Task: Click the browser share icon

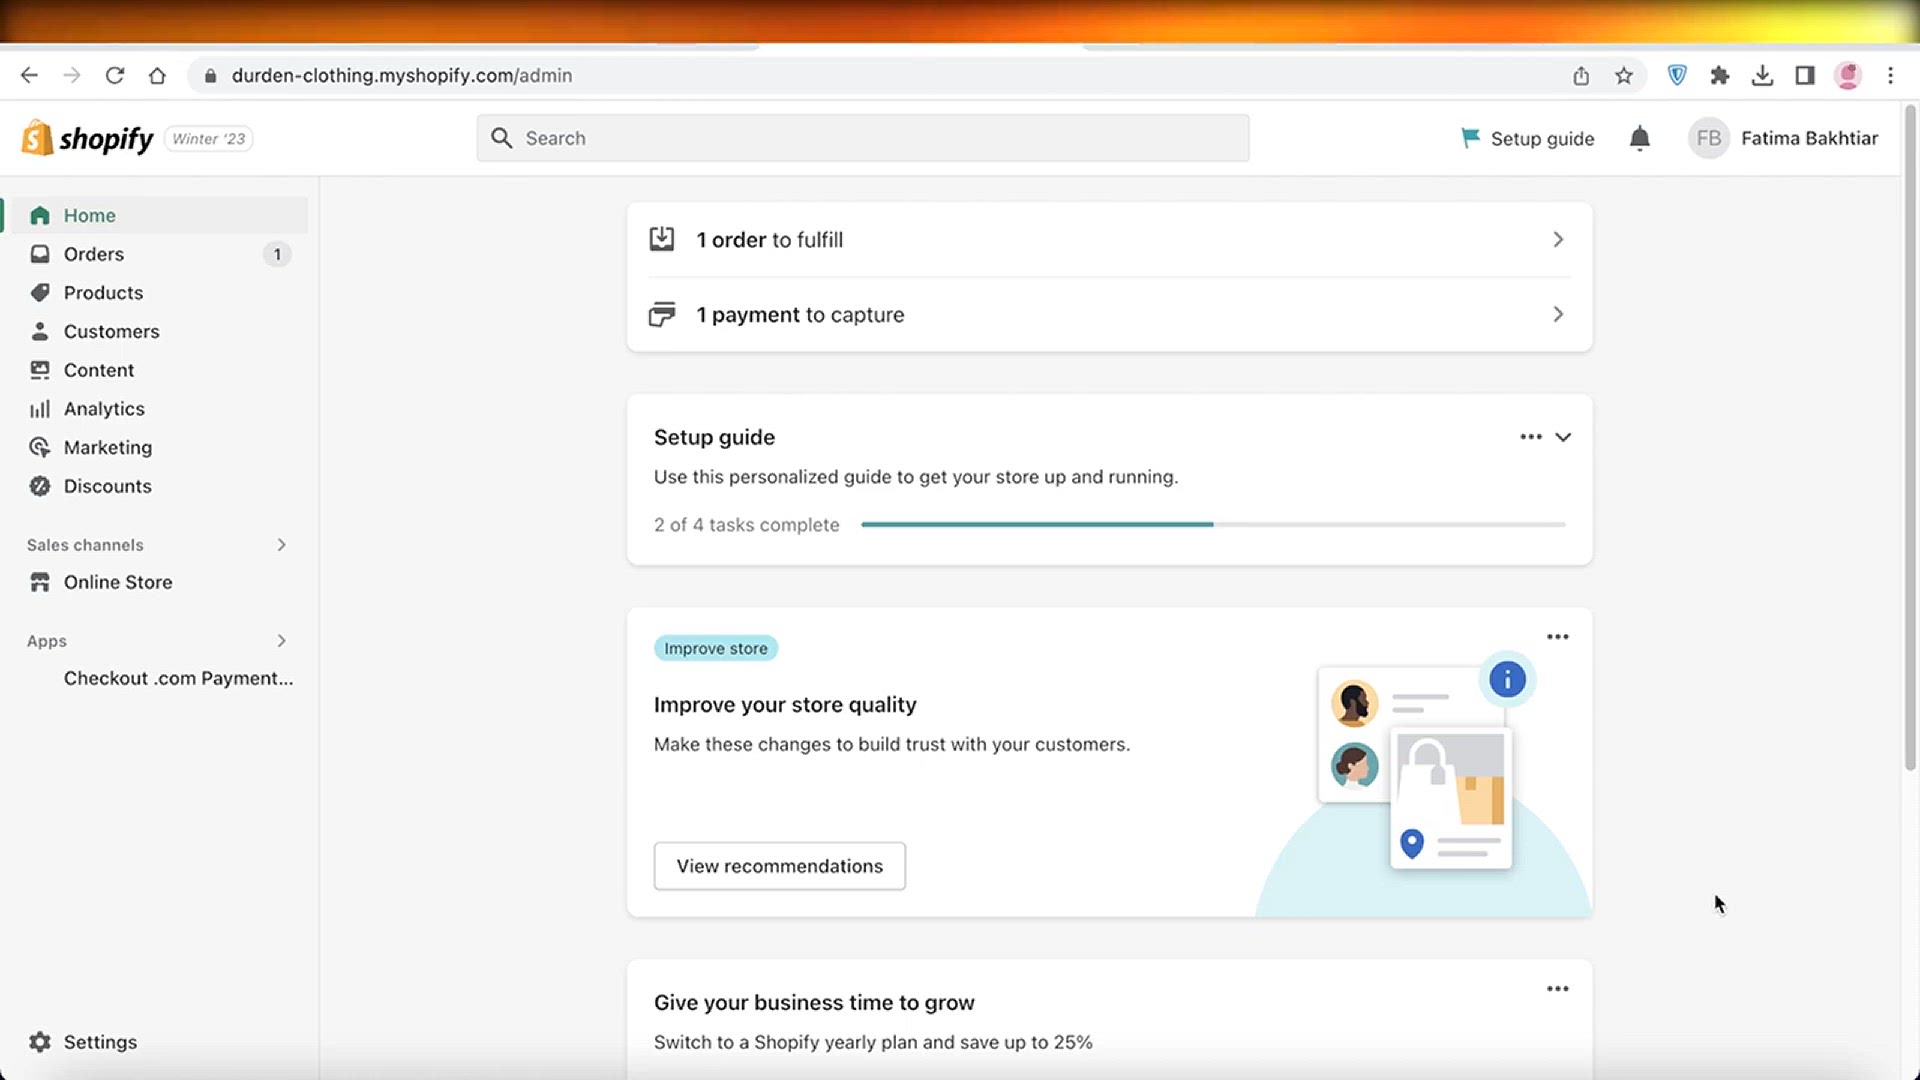Action: pyautogui.click(x=1581, y=75)
